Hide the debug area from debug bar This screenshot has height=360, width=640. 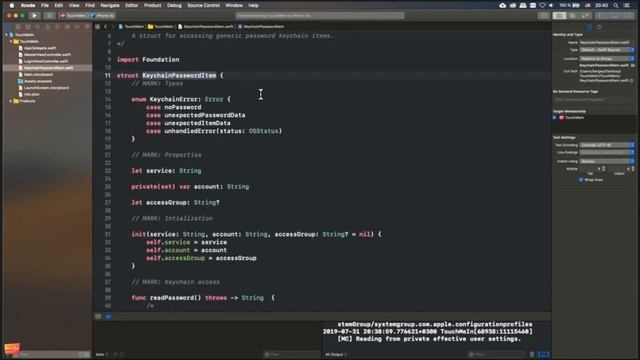98,316
